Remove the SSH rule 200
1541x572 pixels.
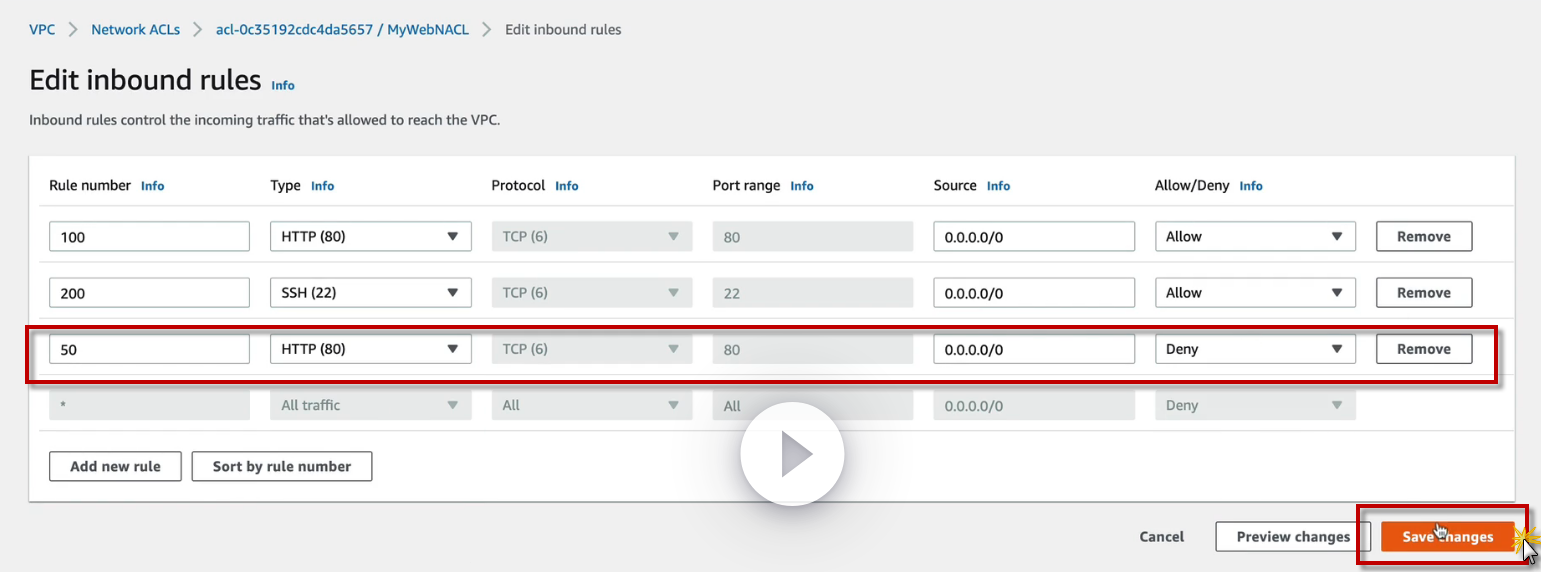pyautogui.click(x=1423, y=293)
